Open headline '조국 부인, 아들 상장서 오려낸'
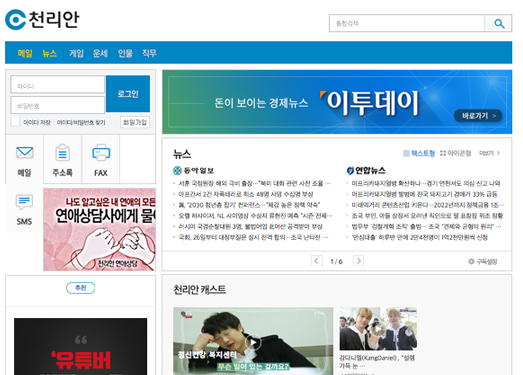 click(427, 216)
